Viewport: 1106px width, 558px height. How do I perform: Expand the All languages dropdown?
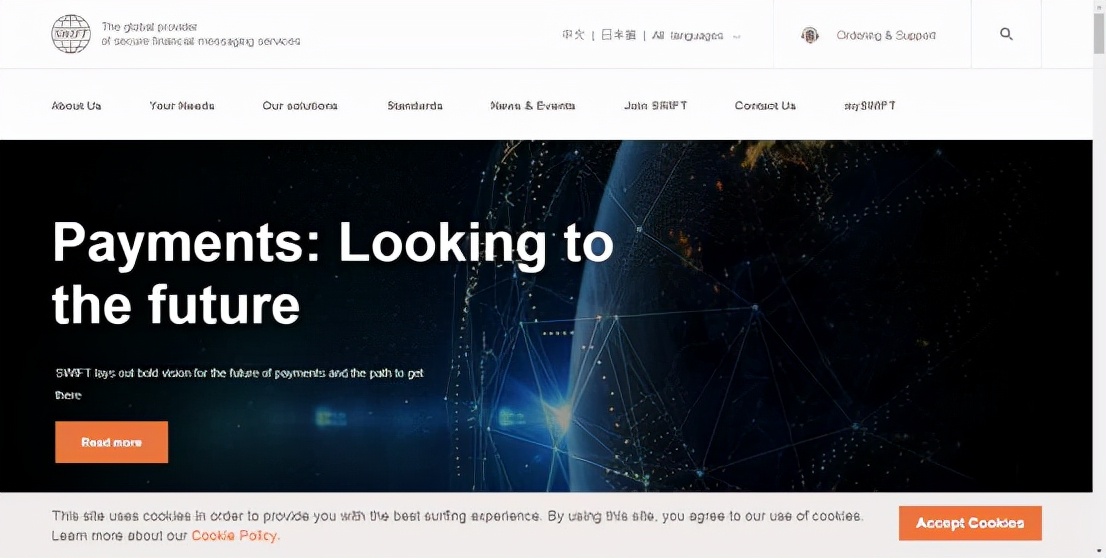point(696,35)
